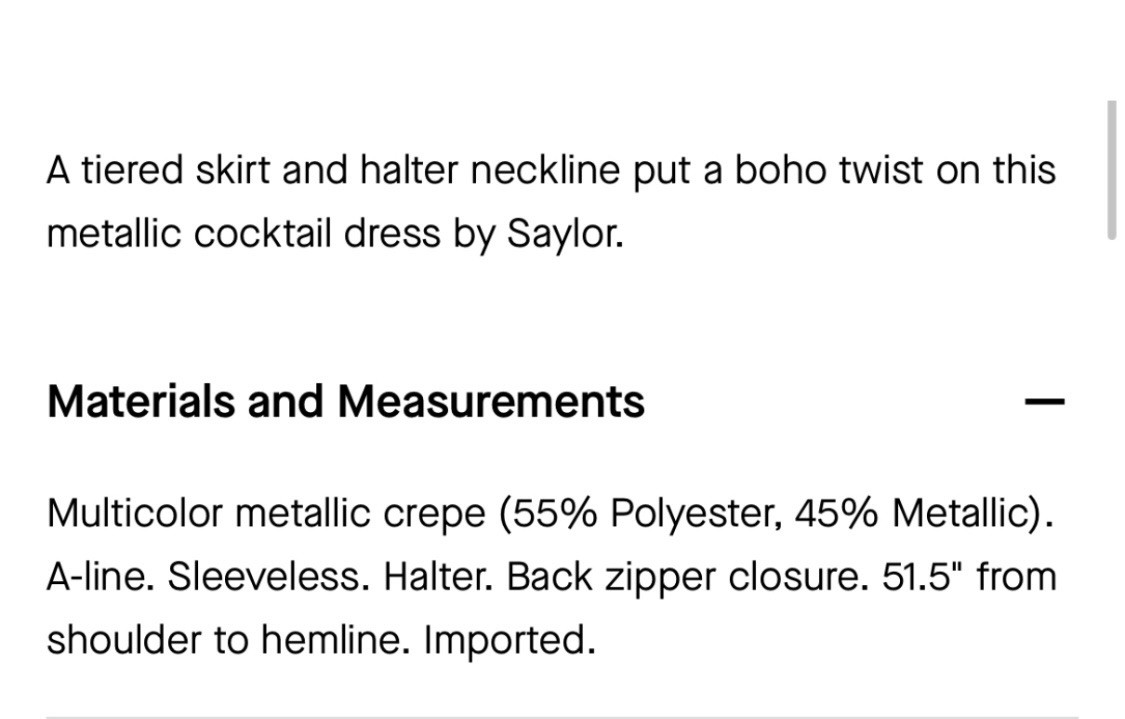
Task: Click the minus icon beside the section heading
Action: pos(1044,401)
